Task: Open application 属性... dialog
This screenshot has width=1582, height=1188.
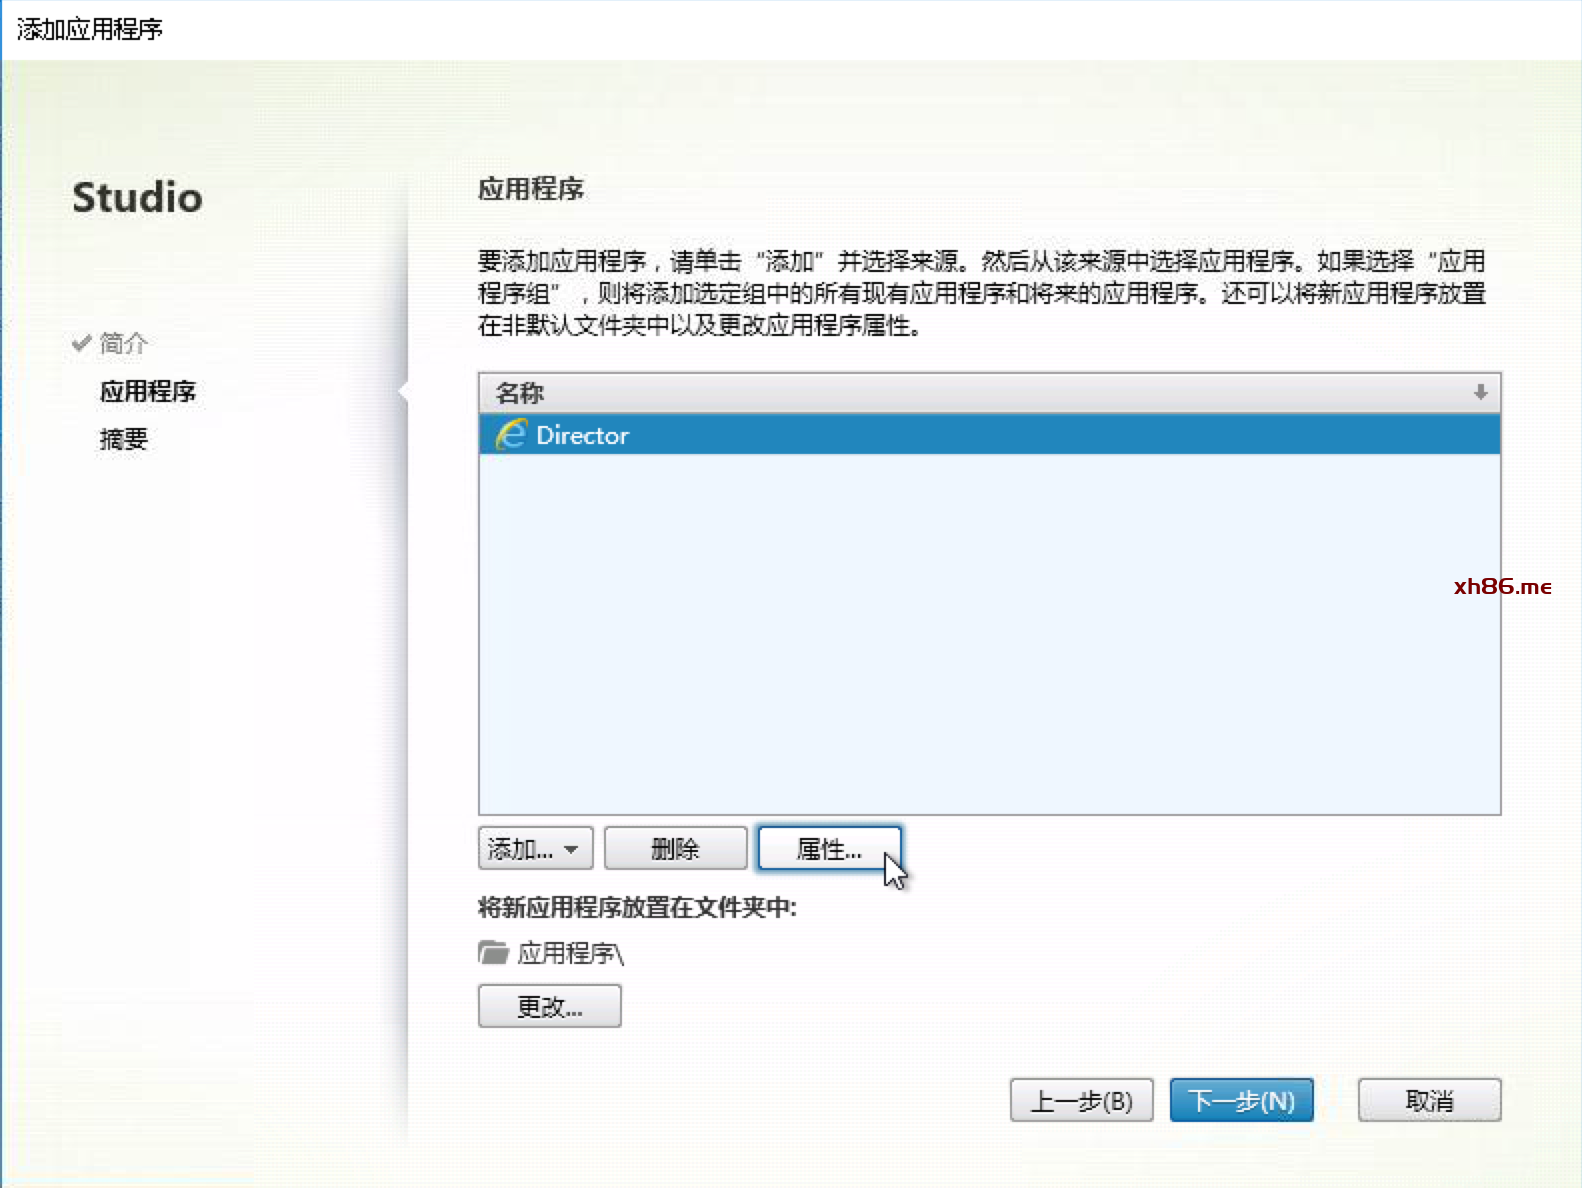Action: tap(829, 849)
